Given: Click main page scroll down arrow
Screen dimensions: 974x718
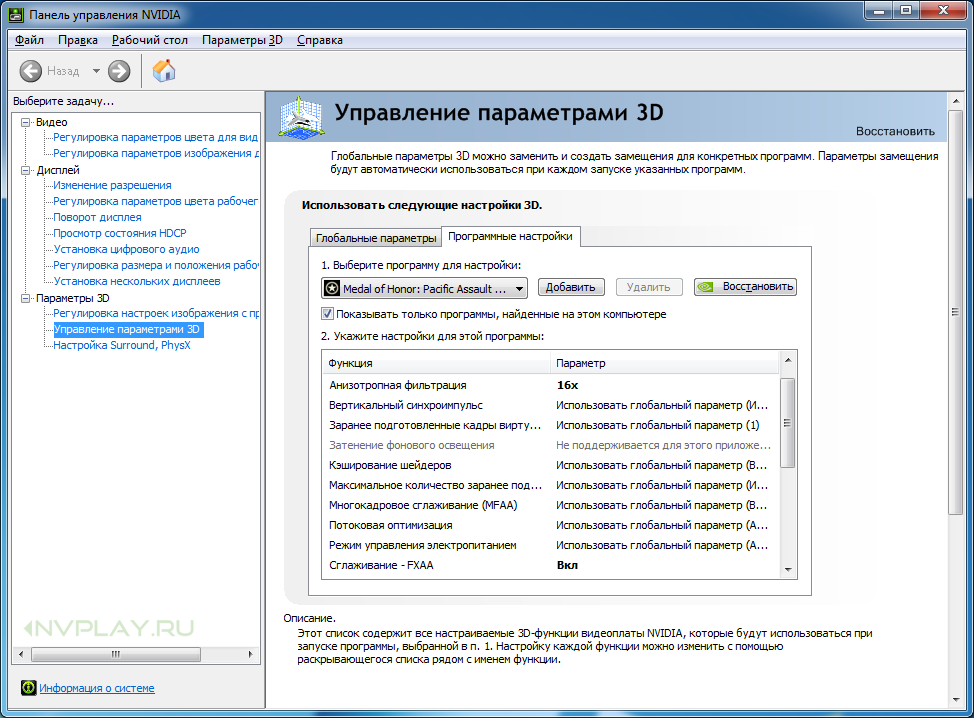Looking at the screenshot, I should [955, 699].
